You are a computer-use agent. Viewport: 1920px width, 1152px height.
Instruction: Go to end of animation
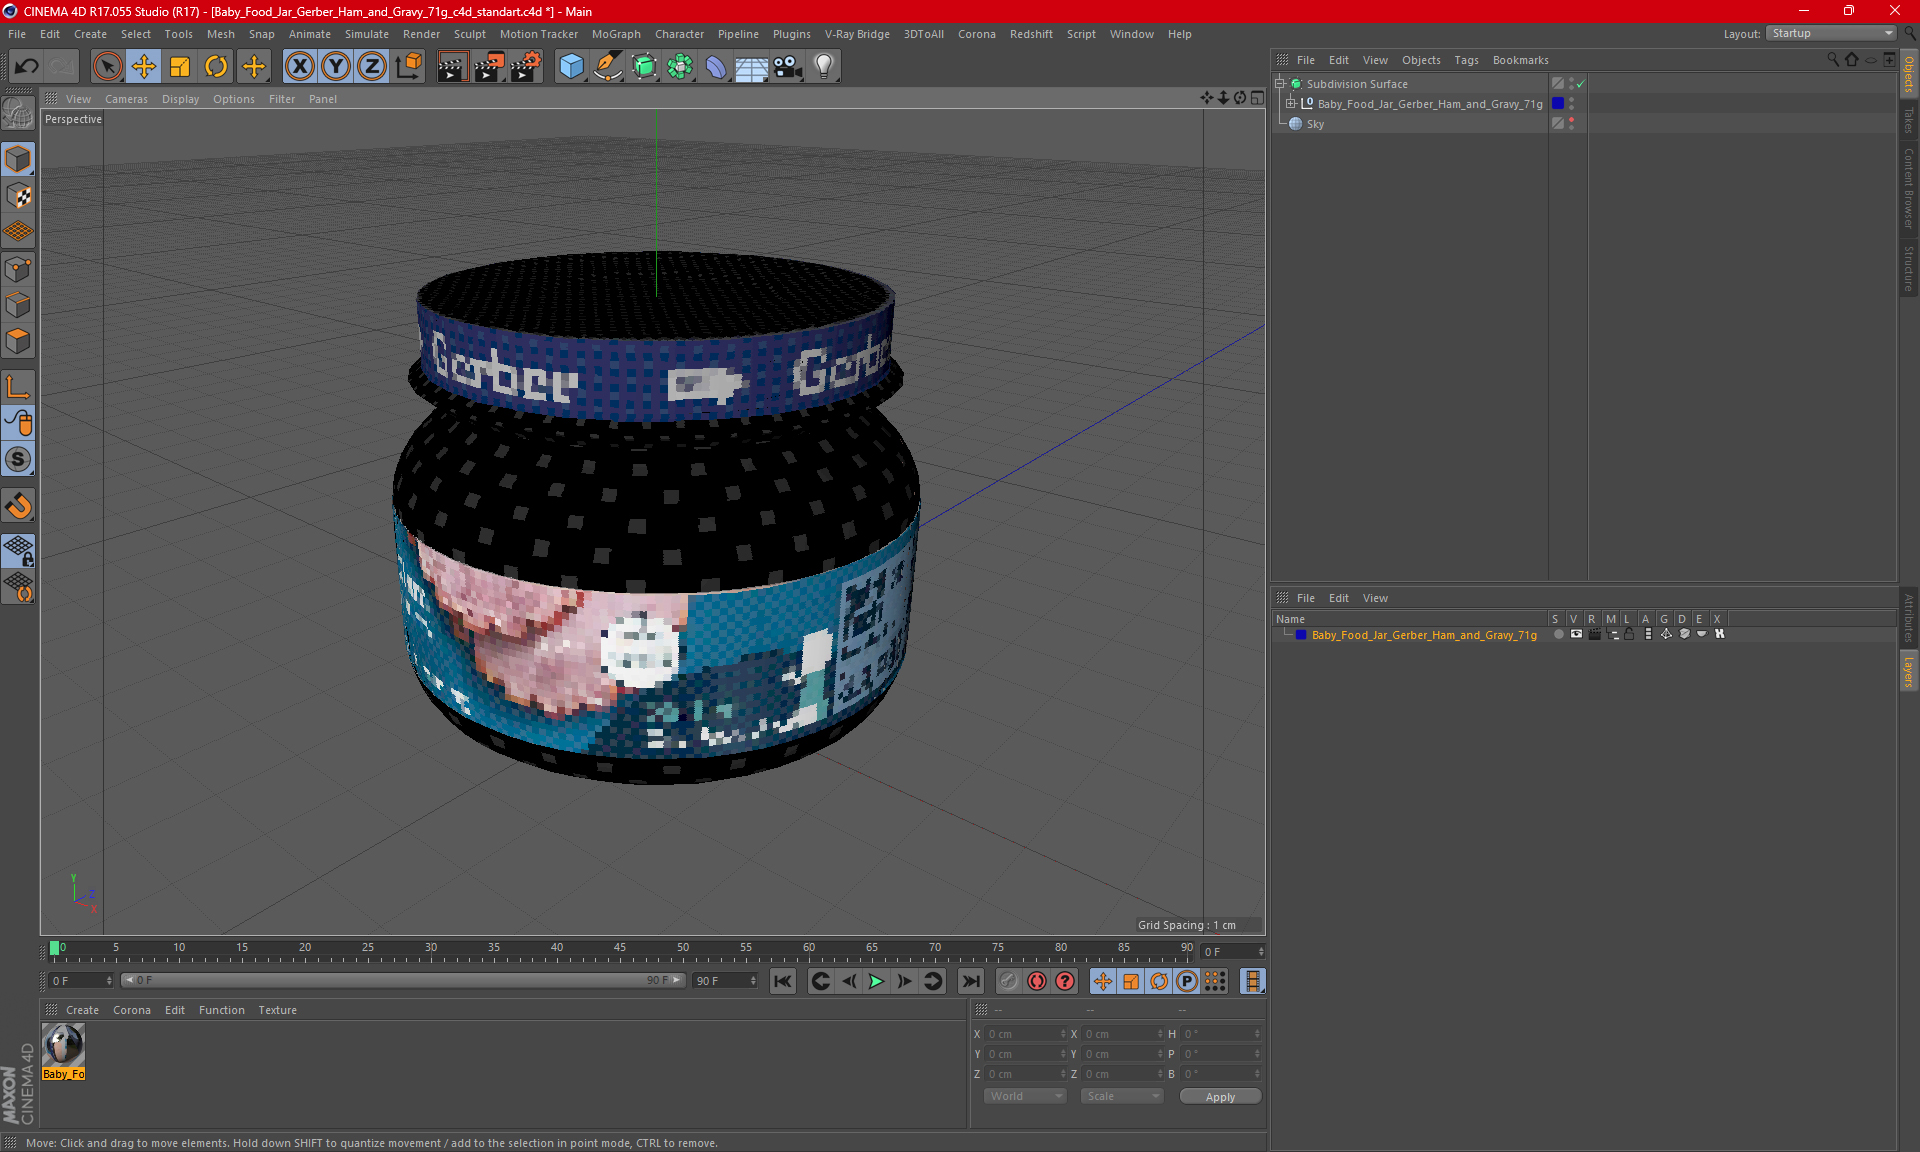coord(970,981)
